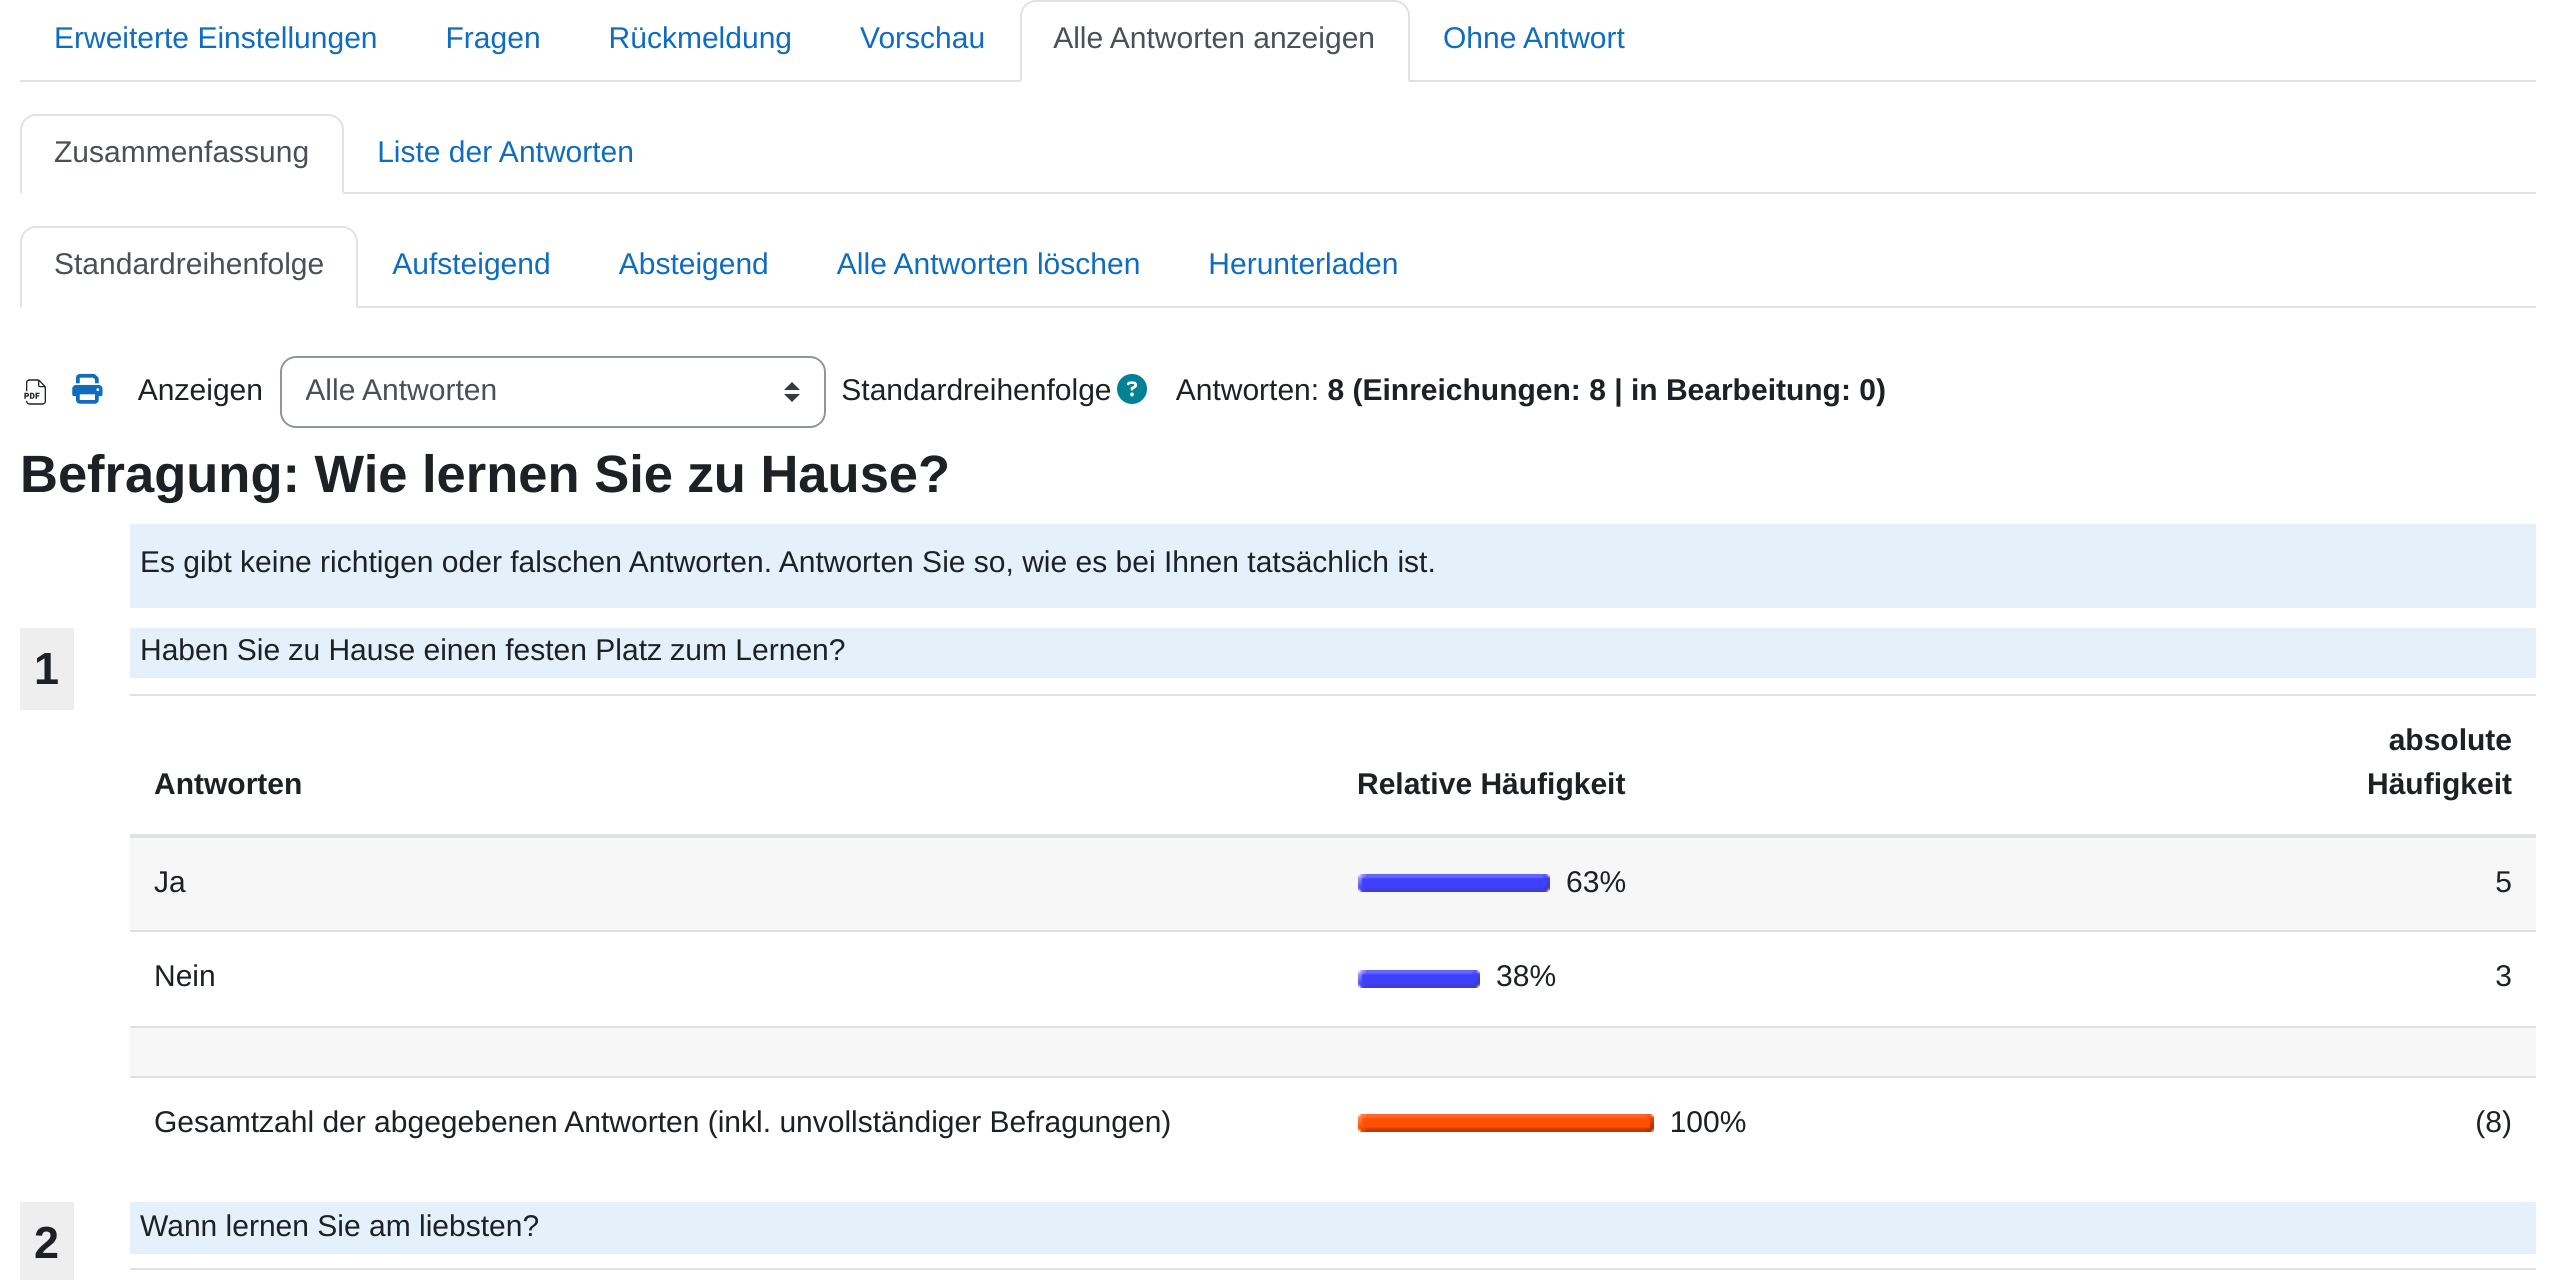The height and width of the screenshot is (1280, 2556).
Task: Click the PDF export icon
Action: (x=35, y=391)
